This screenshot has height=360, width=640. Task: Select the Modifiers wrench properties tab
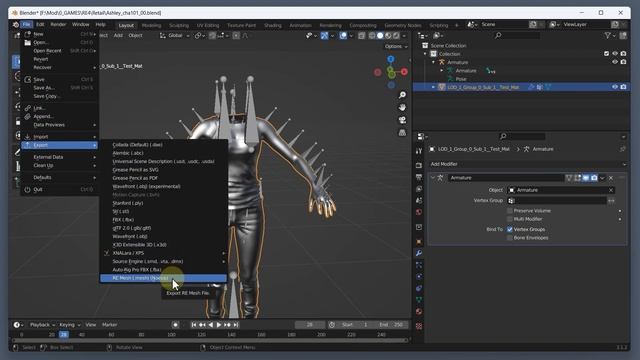(x=419, y=253)
